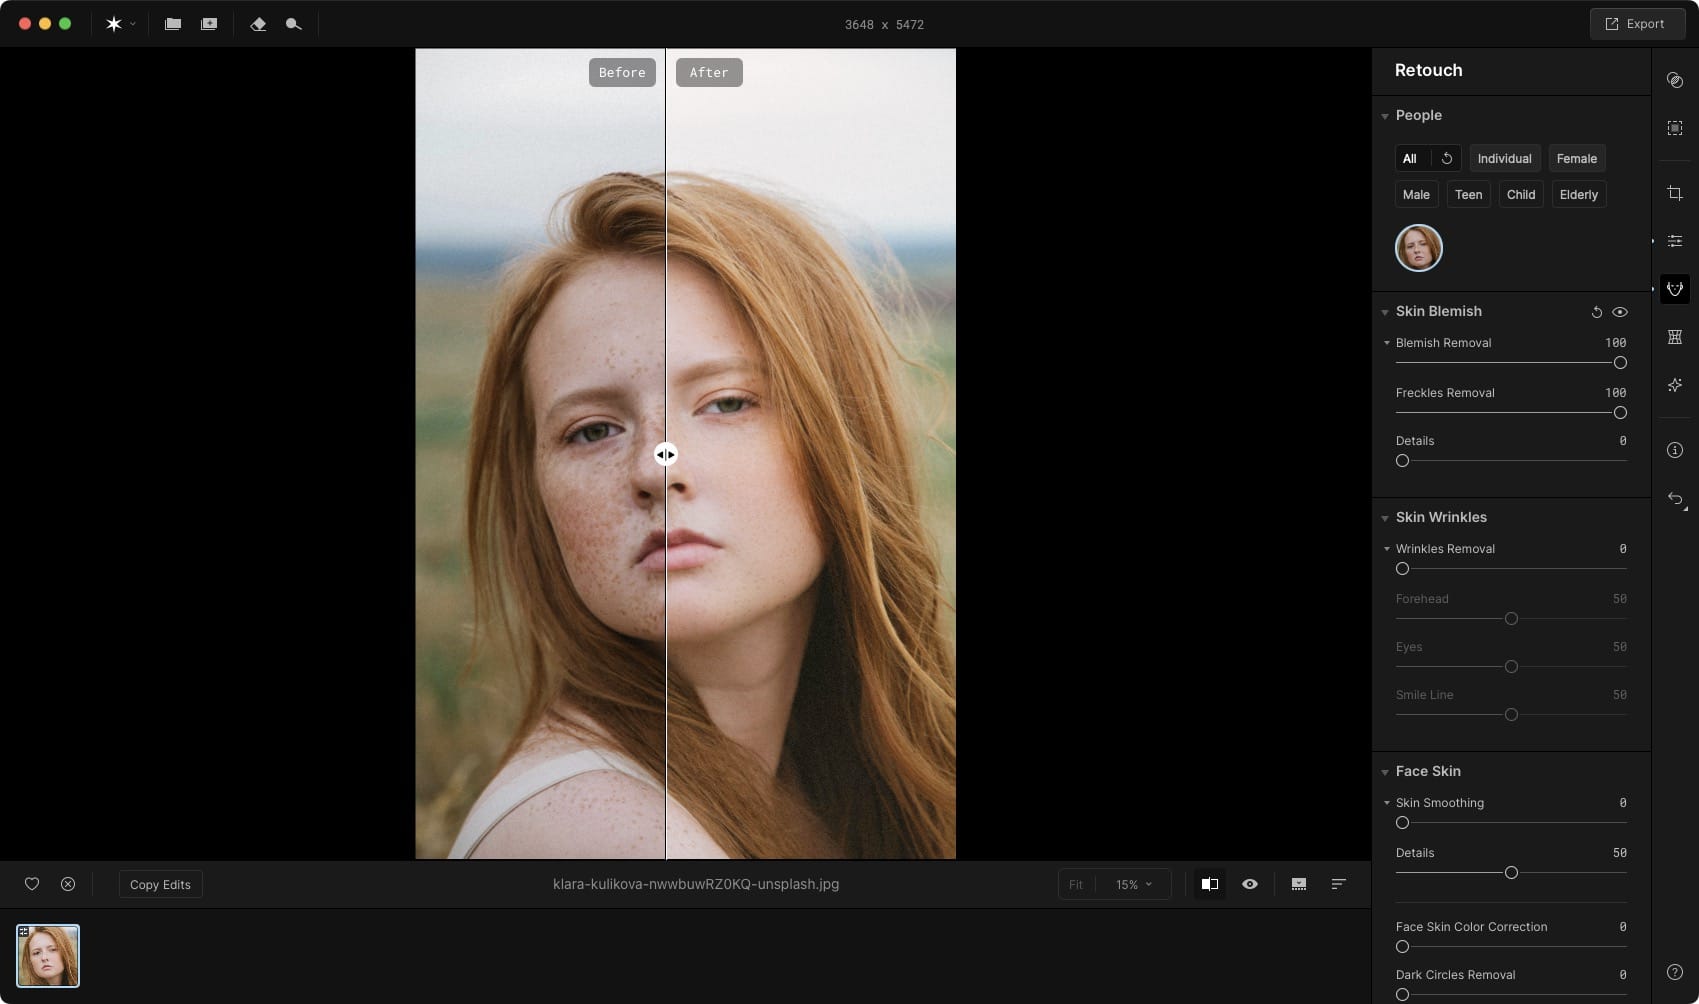Open the adjustments sliders sidebar icon
The width and height of the screenshot is (1699, 1004).
click(1675, 241)
